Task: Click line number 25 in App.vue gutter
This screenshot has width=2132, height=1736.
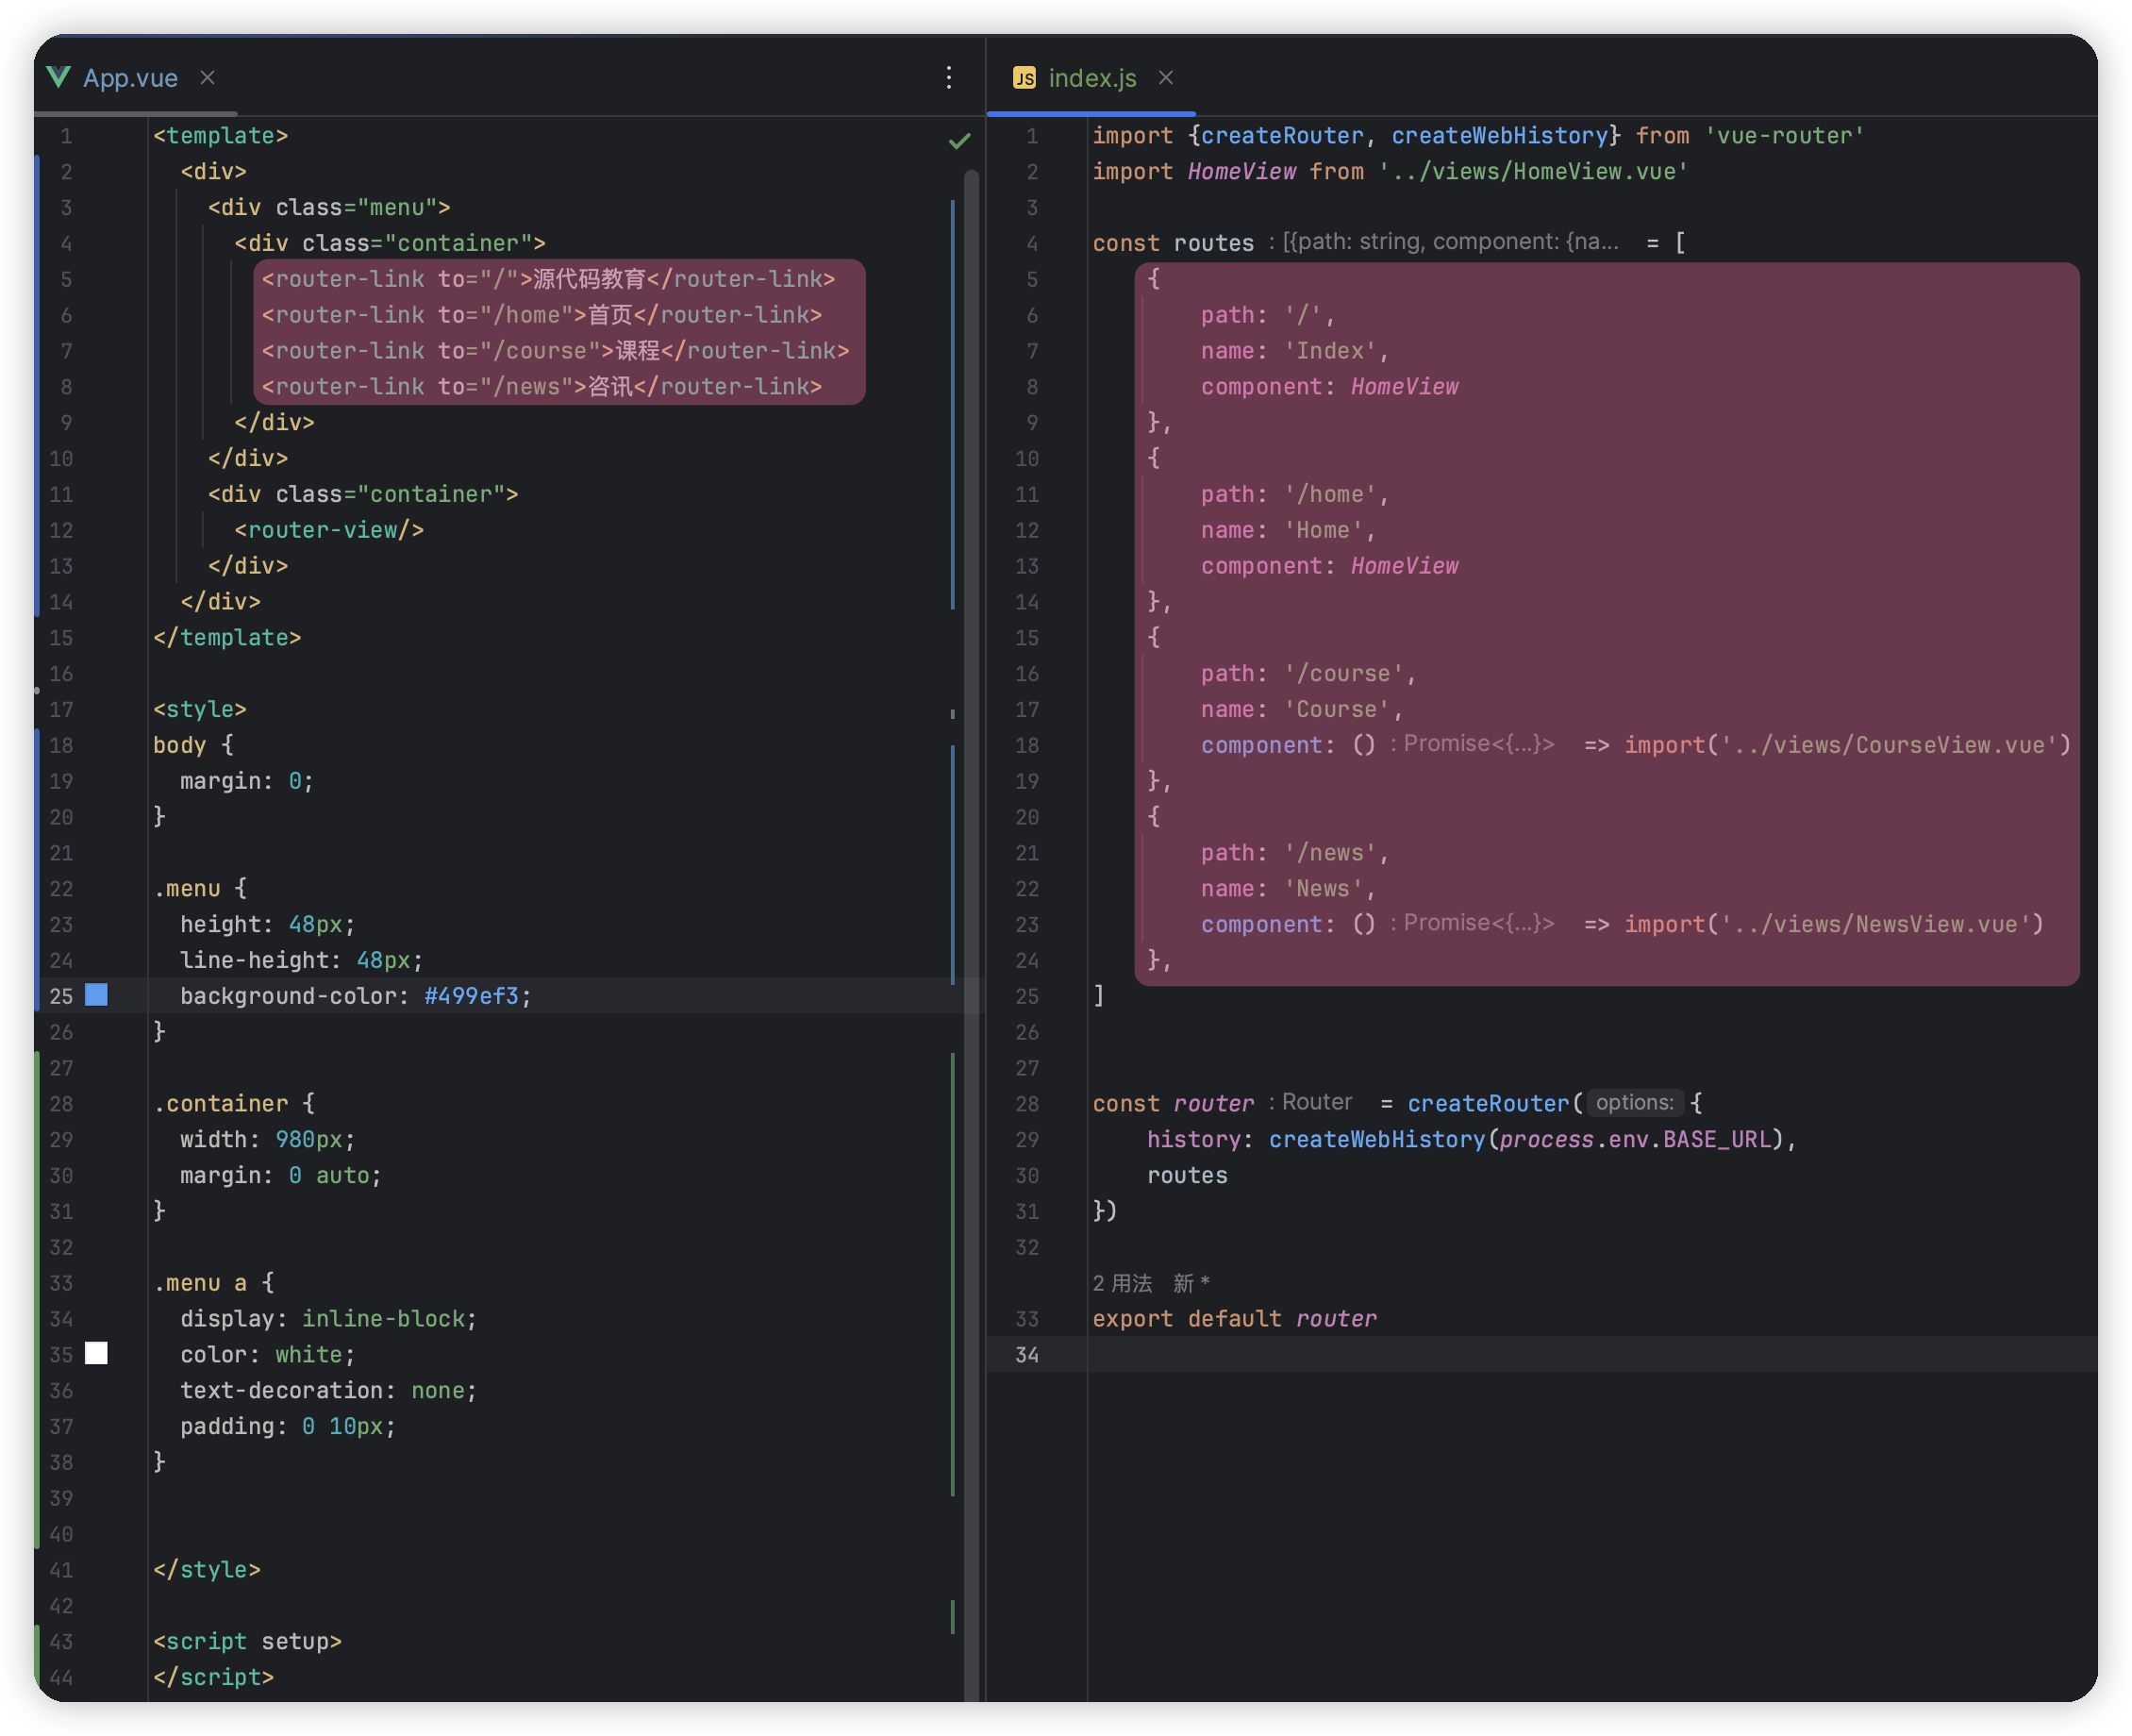Action: coord(61,996)
